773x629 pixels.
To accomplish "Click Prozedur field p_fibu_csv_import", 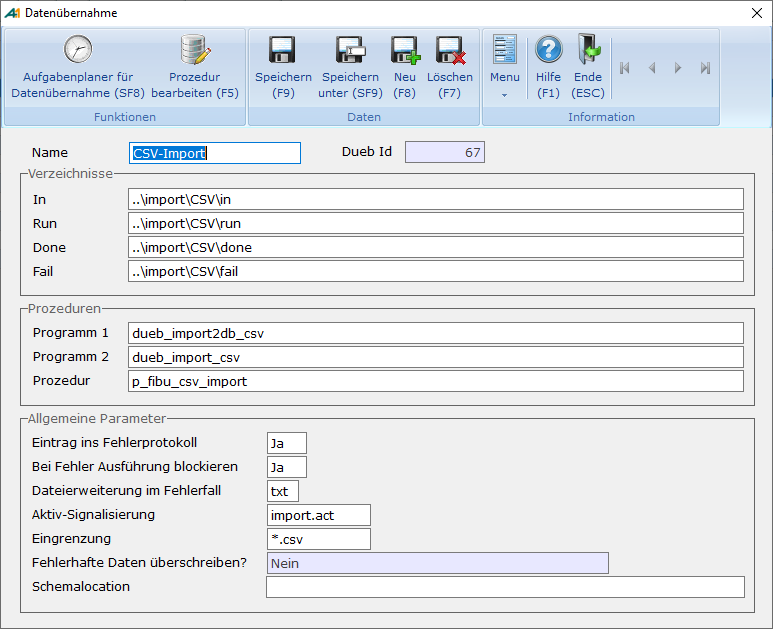I will (436, 381).
